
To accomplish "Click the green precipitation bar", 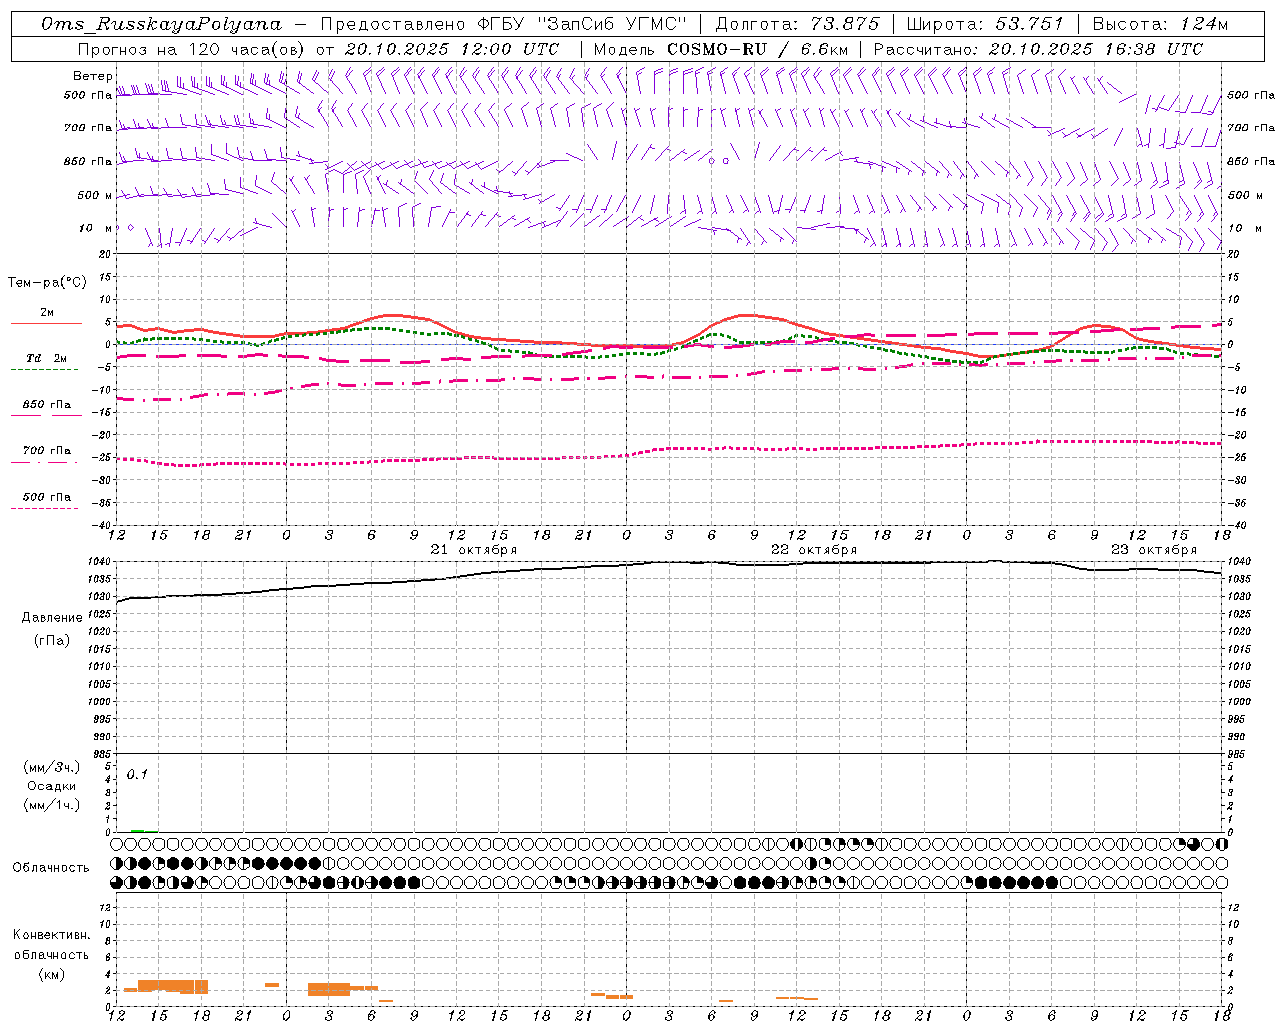I will 137,830.
